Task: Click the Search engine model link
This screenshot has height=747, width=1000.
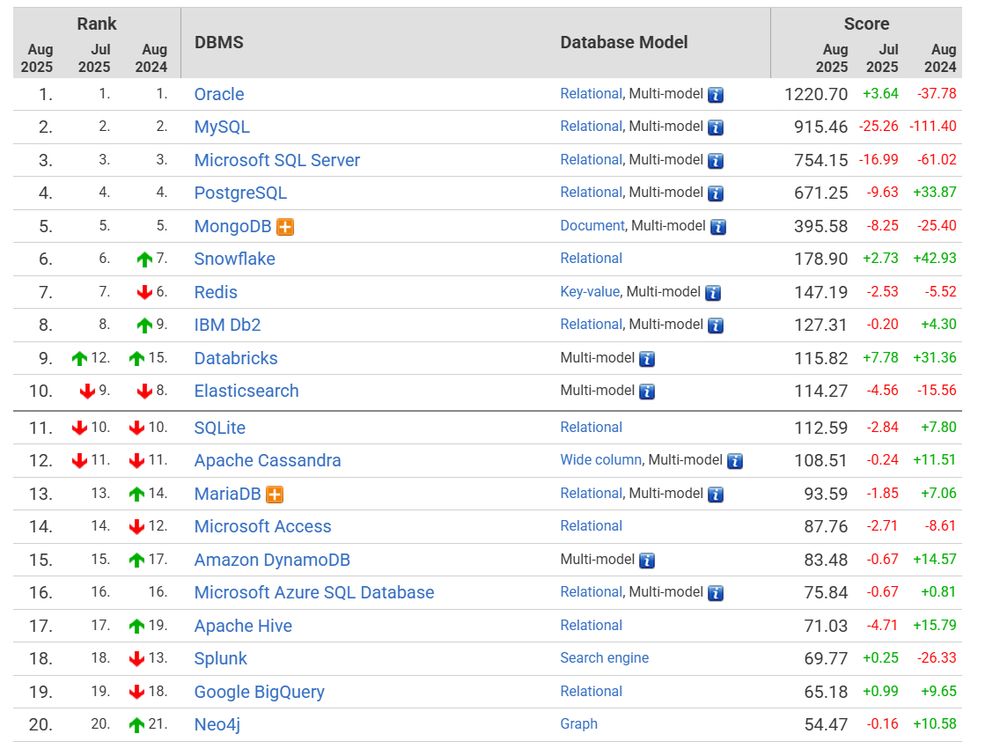Action: click(605, 658)
